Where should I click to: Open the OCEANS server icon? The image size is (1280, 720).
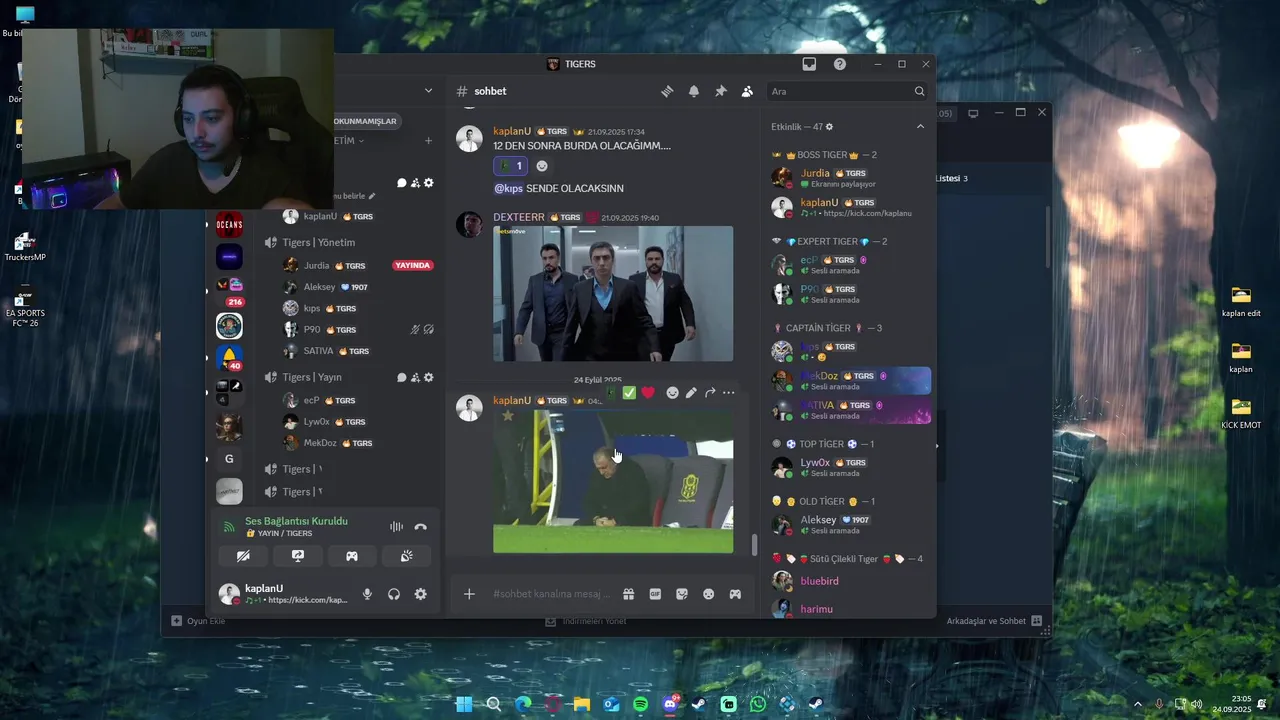click(x=229, y=224)
